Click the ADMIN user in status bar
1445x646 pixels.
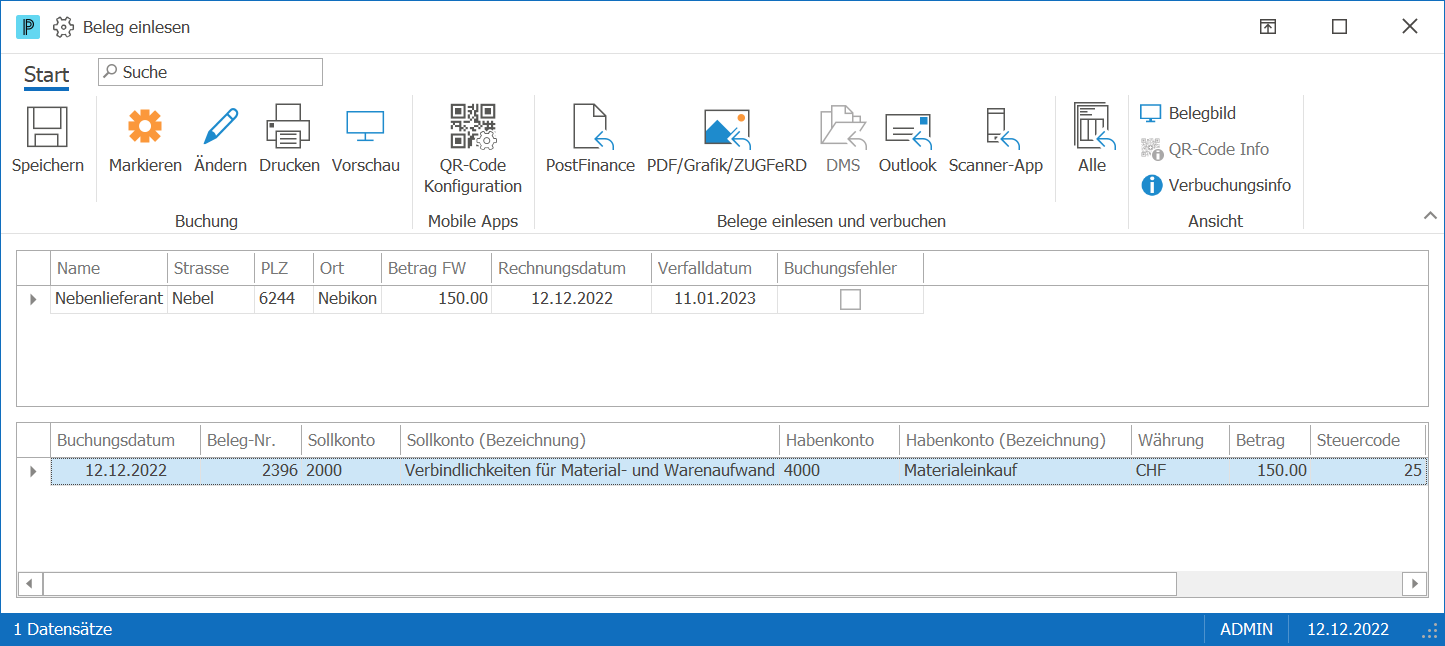(x=1246, y=629)
